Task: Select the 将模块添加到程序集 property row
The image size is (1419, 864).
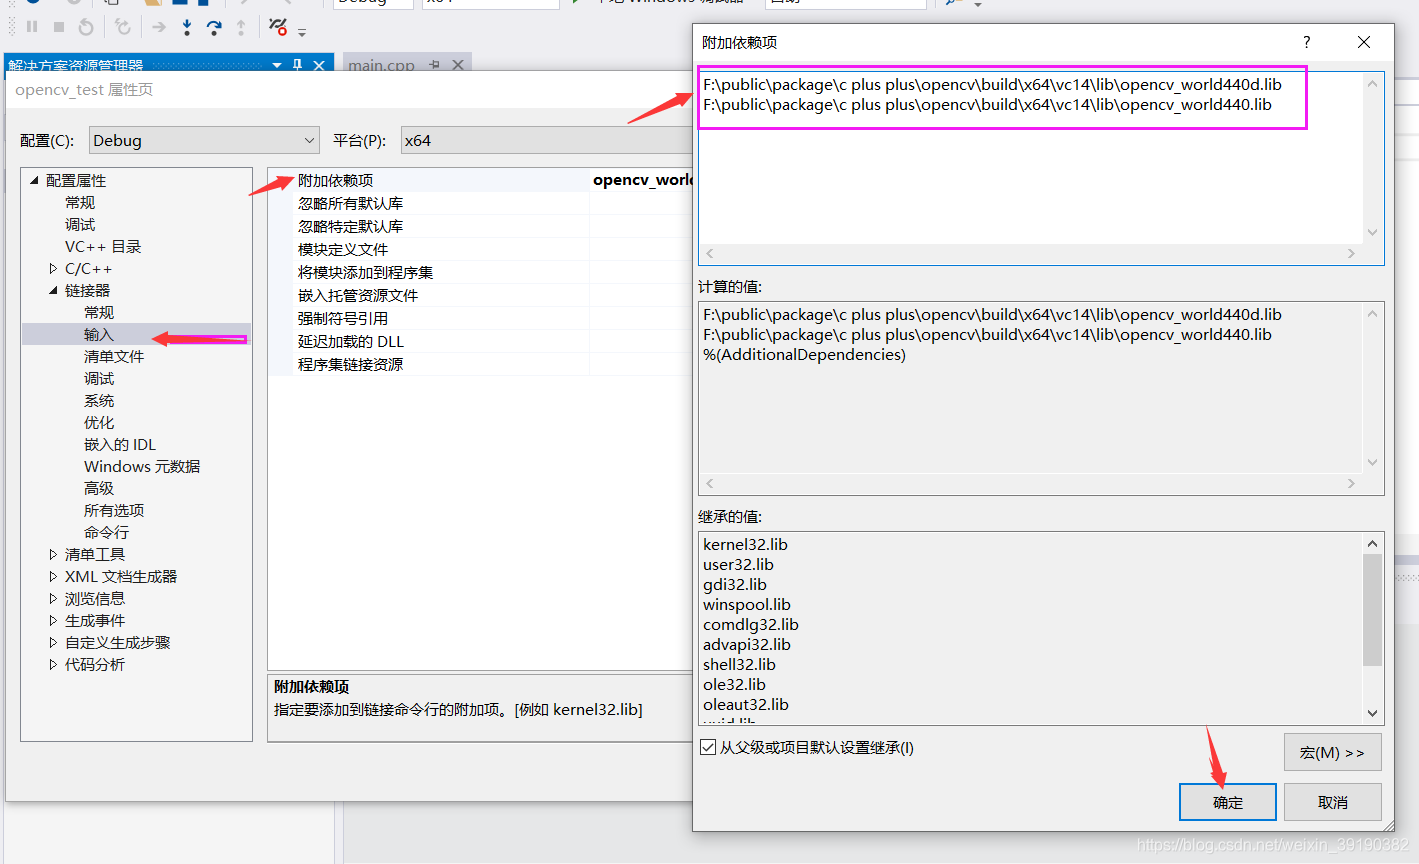Action: pos(481,272)
